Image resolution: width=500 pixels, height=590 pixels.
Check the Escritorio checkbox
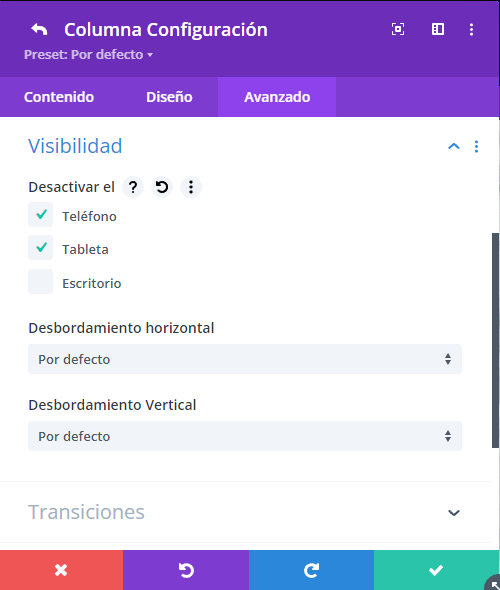point(41,281)
